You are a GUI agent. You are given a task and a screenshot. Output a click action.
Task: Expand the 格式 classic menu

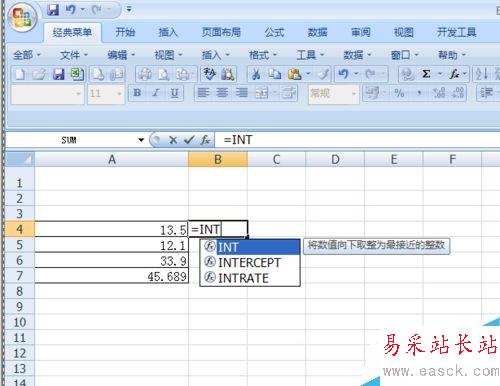point(263,55)
